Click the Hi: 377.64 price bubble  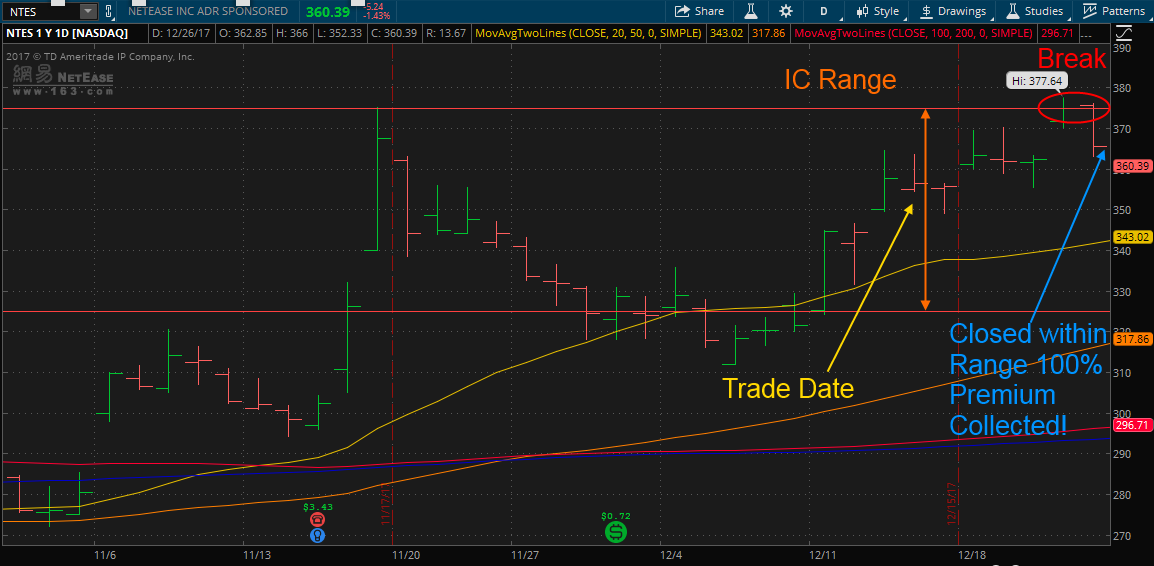tap(1037, 81)
